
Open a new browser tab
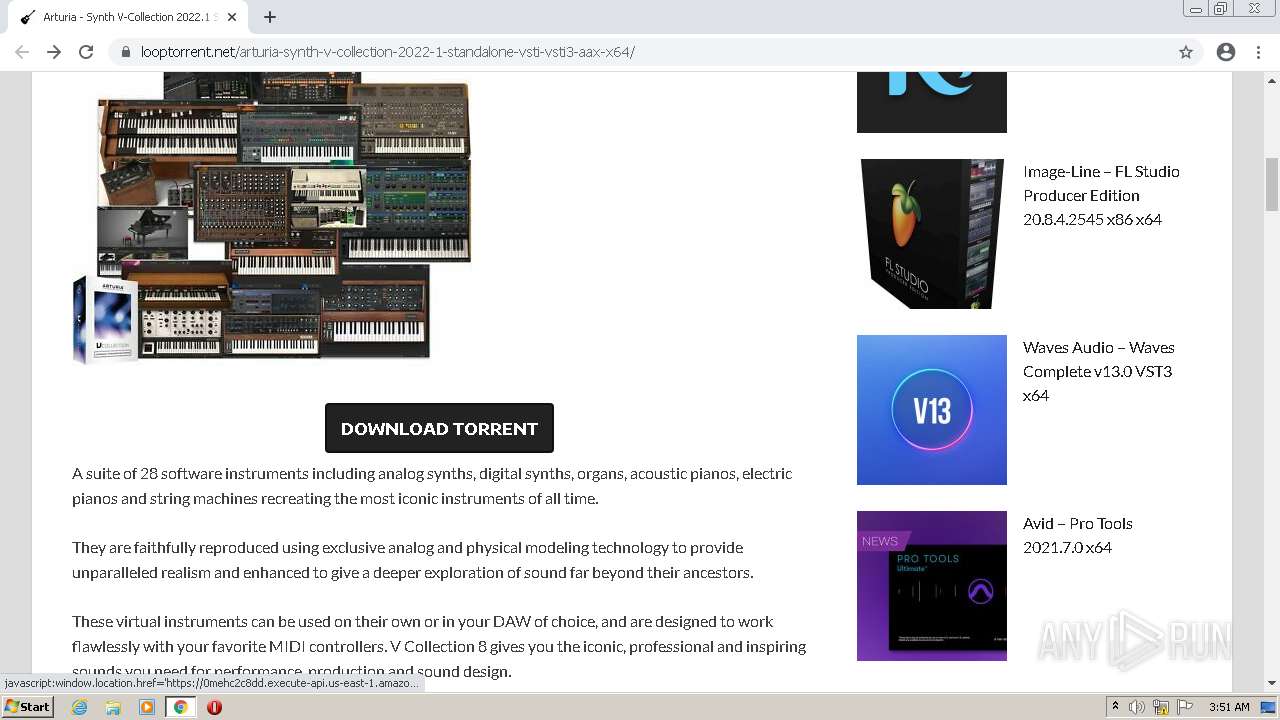[x=270, y=17]
